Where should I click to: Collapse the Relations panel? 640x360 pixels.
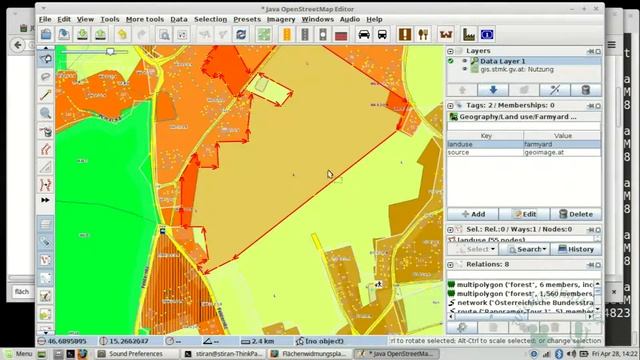click(450, 265)
